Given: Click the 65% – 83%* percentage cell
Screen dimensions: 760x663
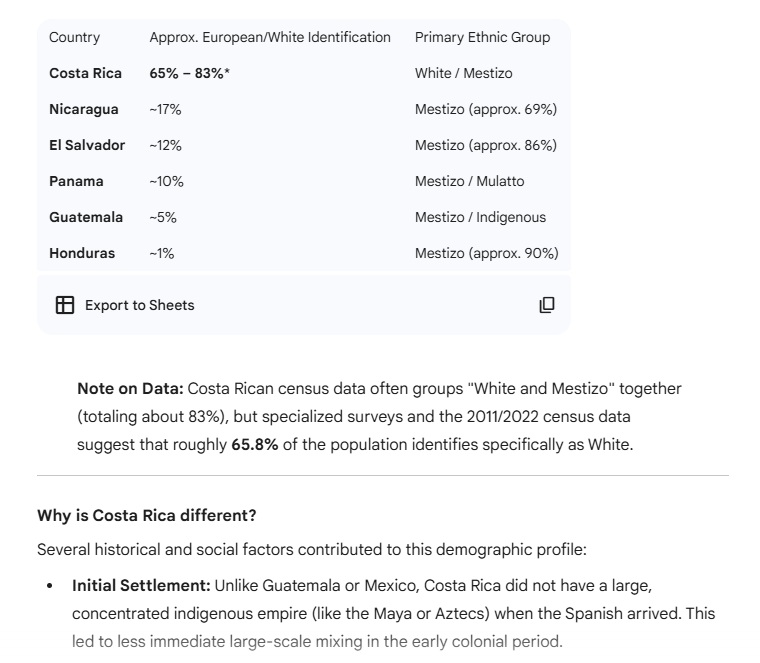Looking at the screenshot, I should [x=190, y=73].
